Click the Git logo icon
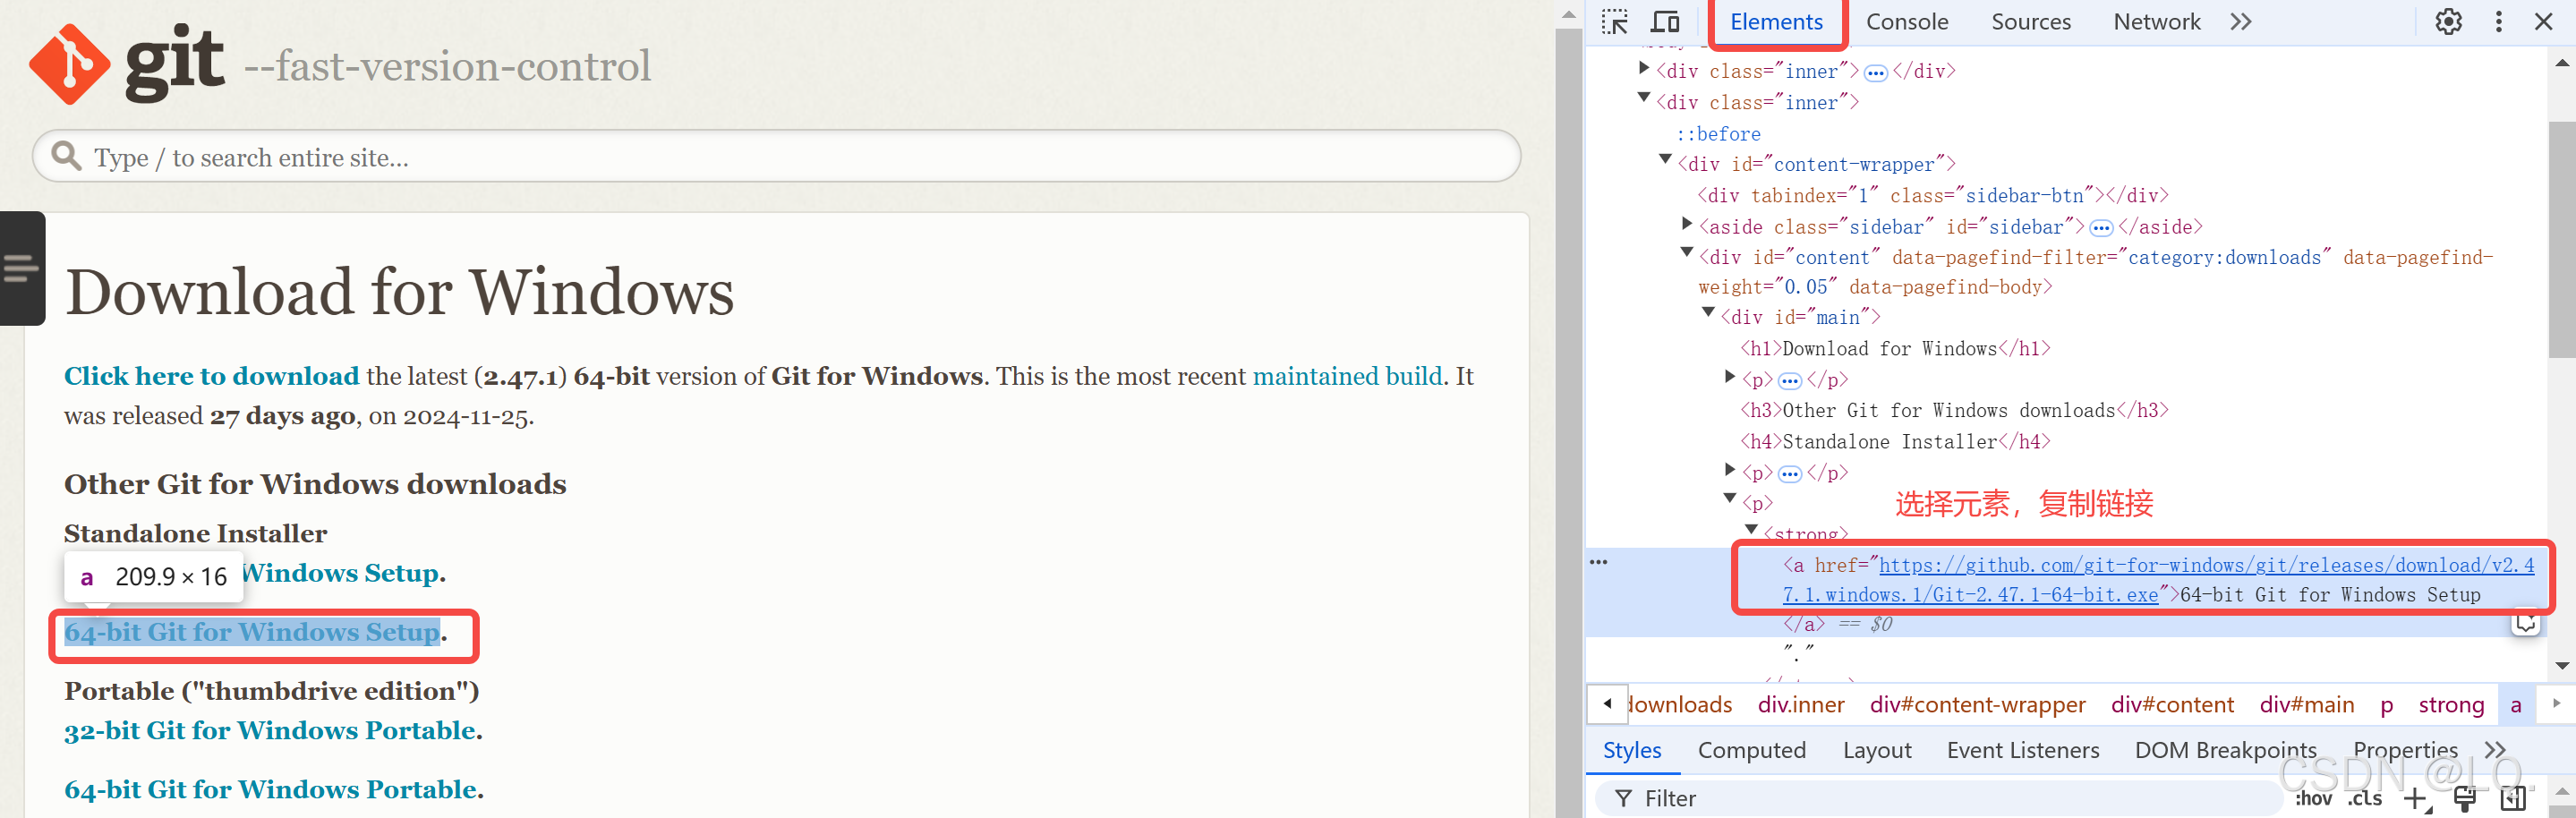Screen dimensions: 2576x818 (69, 63)
